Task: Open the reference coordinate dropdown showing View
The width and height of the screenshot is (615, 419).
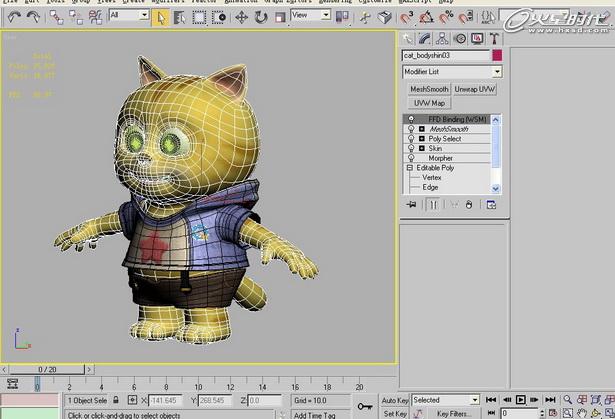Action: [x=311, y=15]
